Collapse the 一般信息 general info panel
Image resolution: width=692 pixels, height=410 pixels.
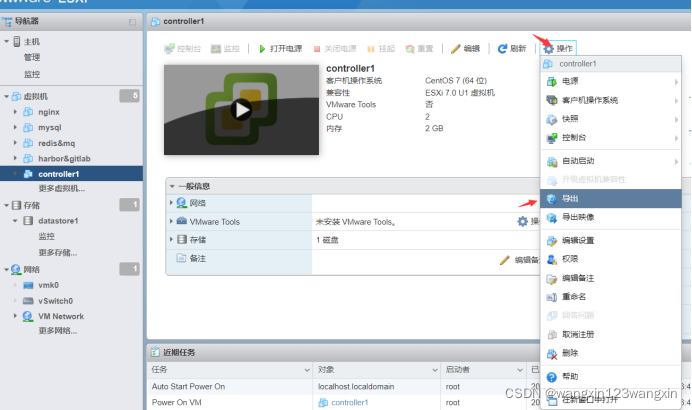tap(172, 186)
